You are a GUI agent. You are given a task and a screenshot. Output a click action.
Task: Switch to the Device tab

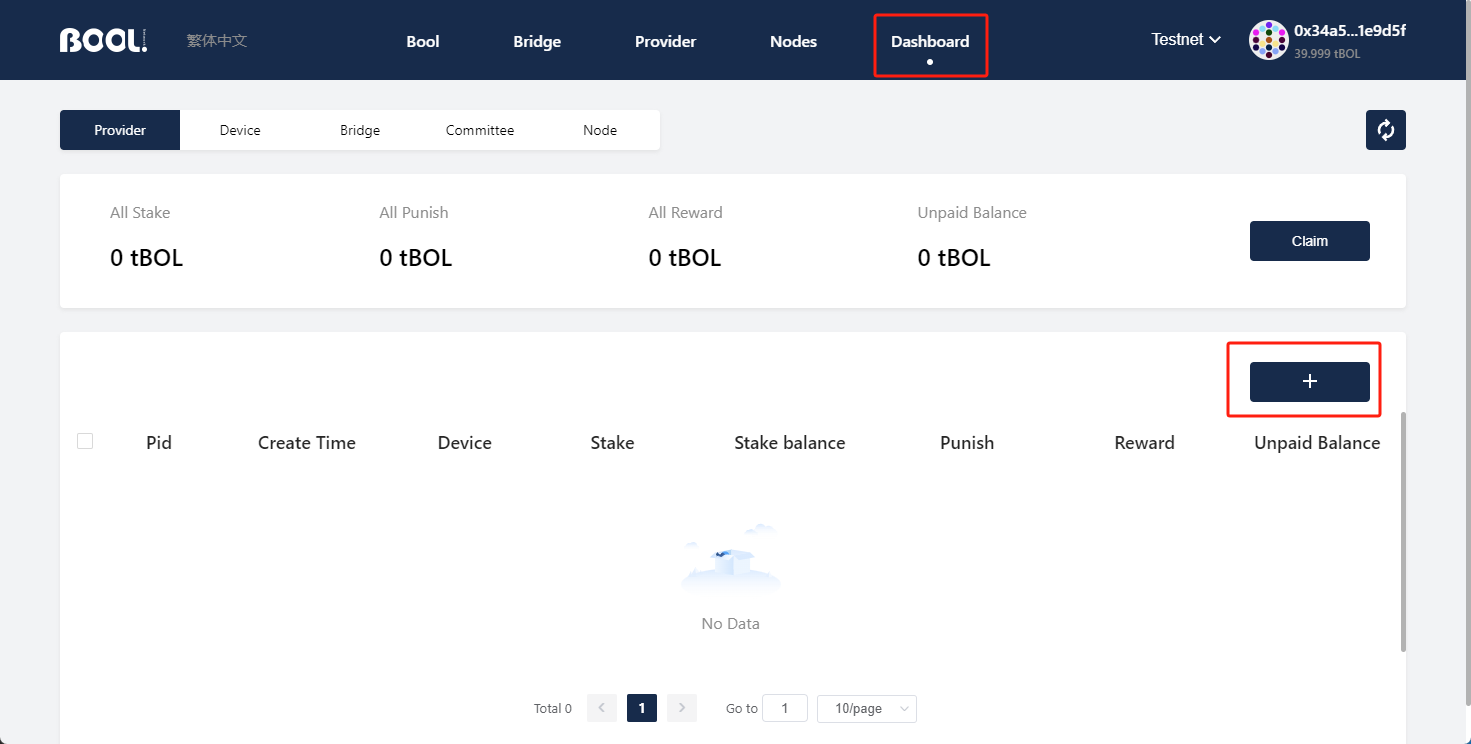(x=240, y=129)
